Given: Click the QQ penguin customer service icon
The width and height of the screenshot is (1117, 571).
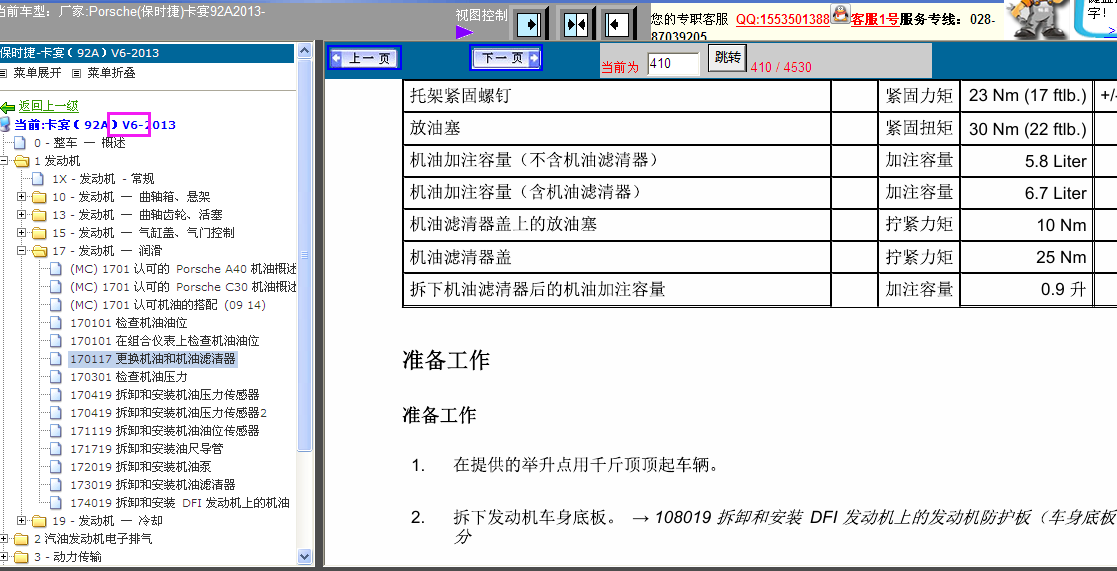Looking at the screenshot, I should [840, 13].
